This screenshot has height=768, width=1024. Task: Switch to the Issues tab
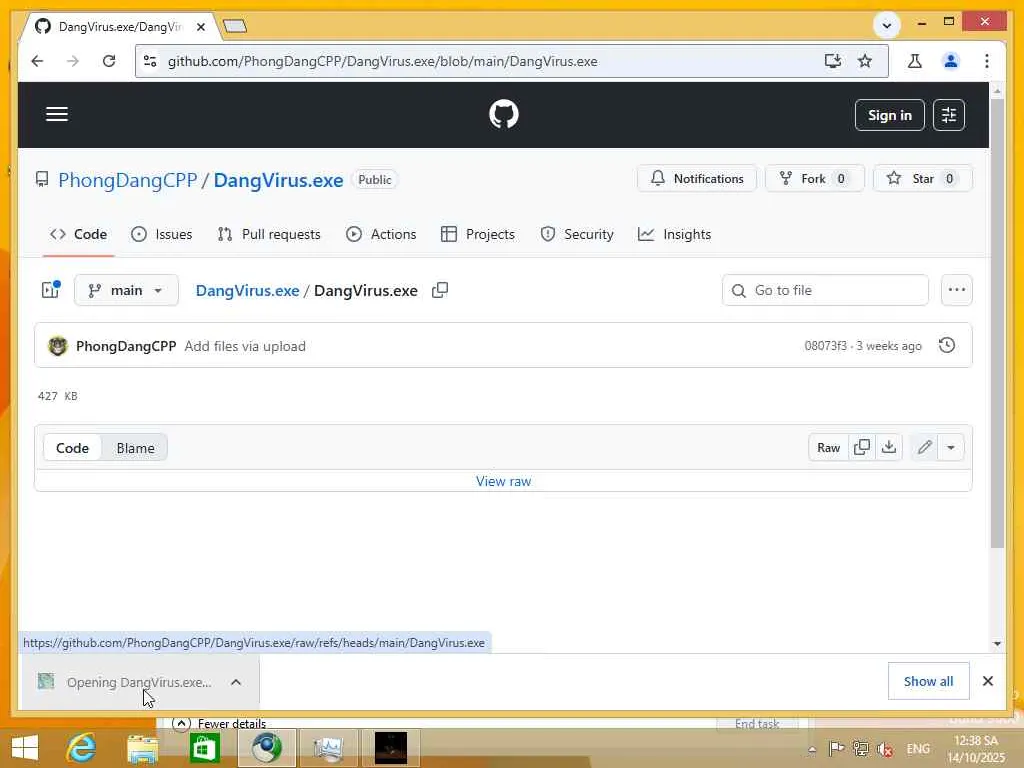161,234
